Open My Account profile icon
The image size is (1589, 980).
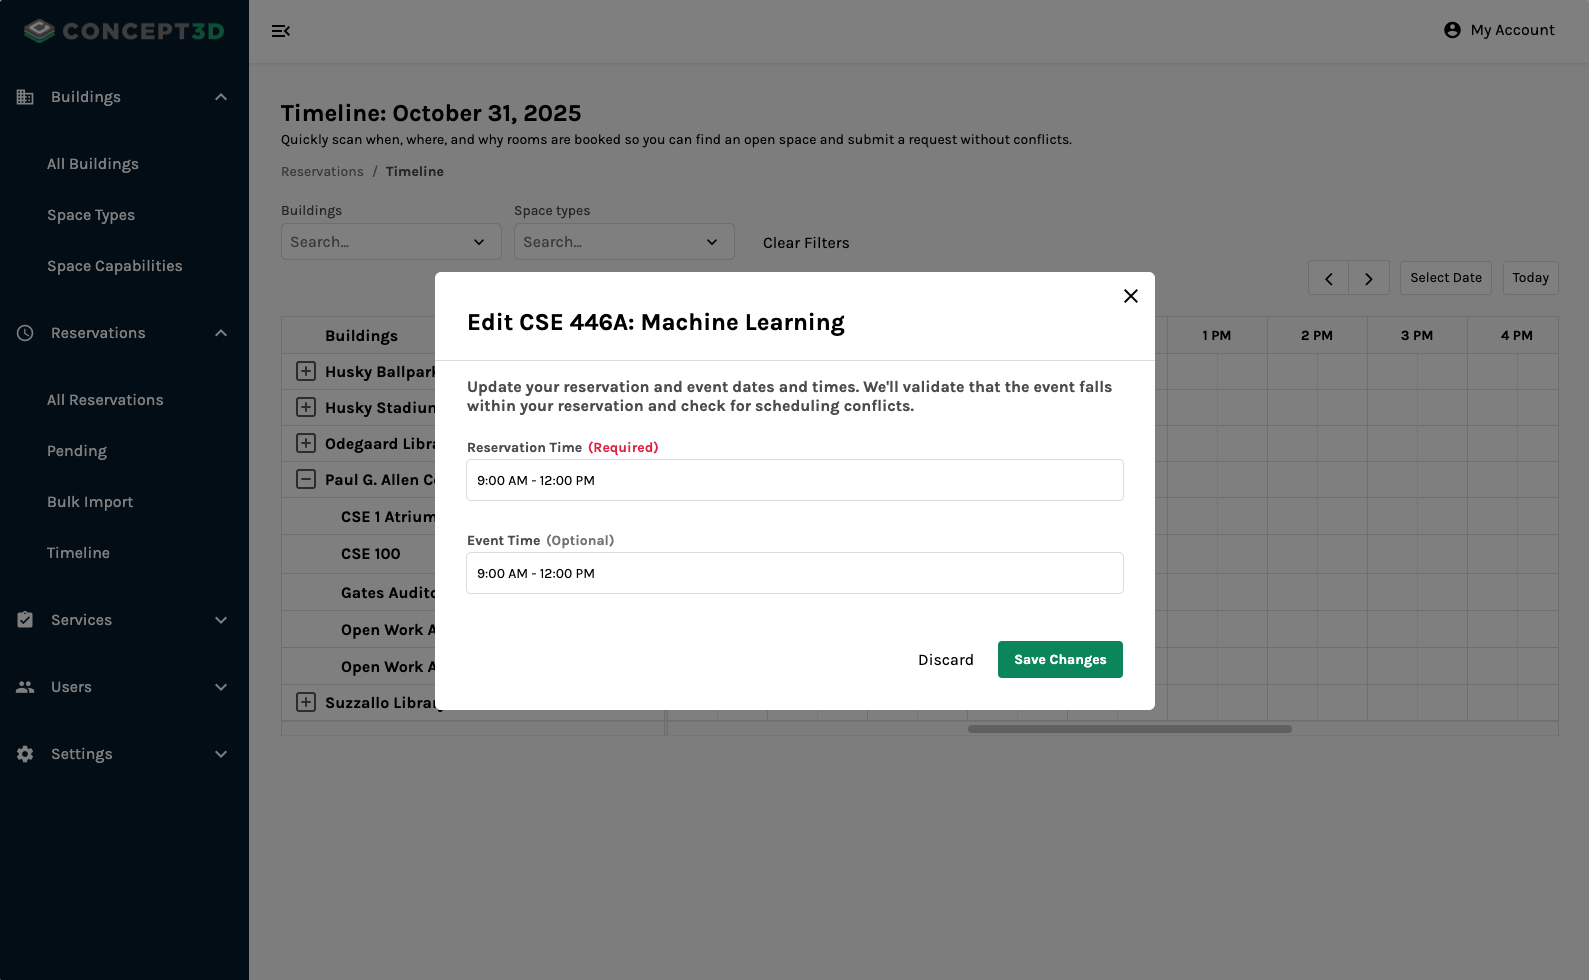(1452, 30)
